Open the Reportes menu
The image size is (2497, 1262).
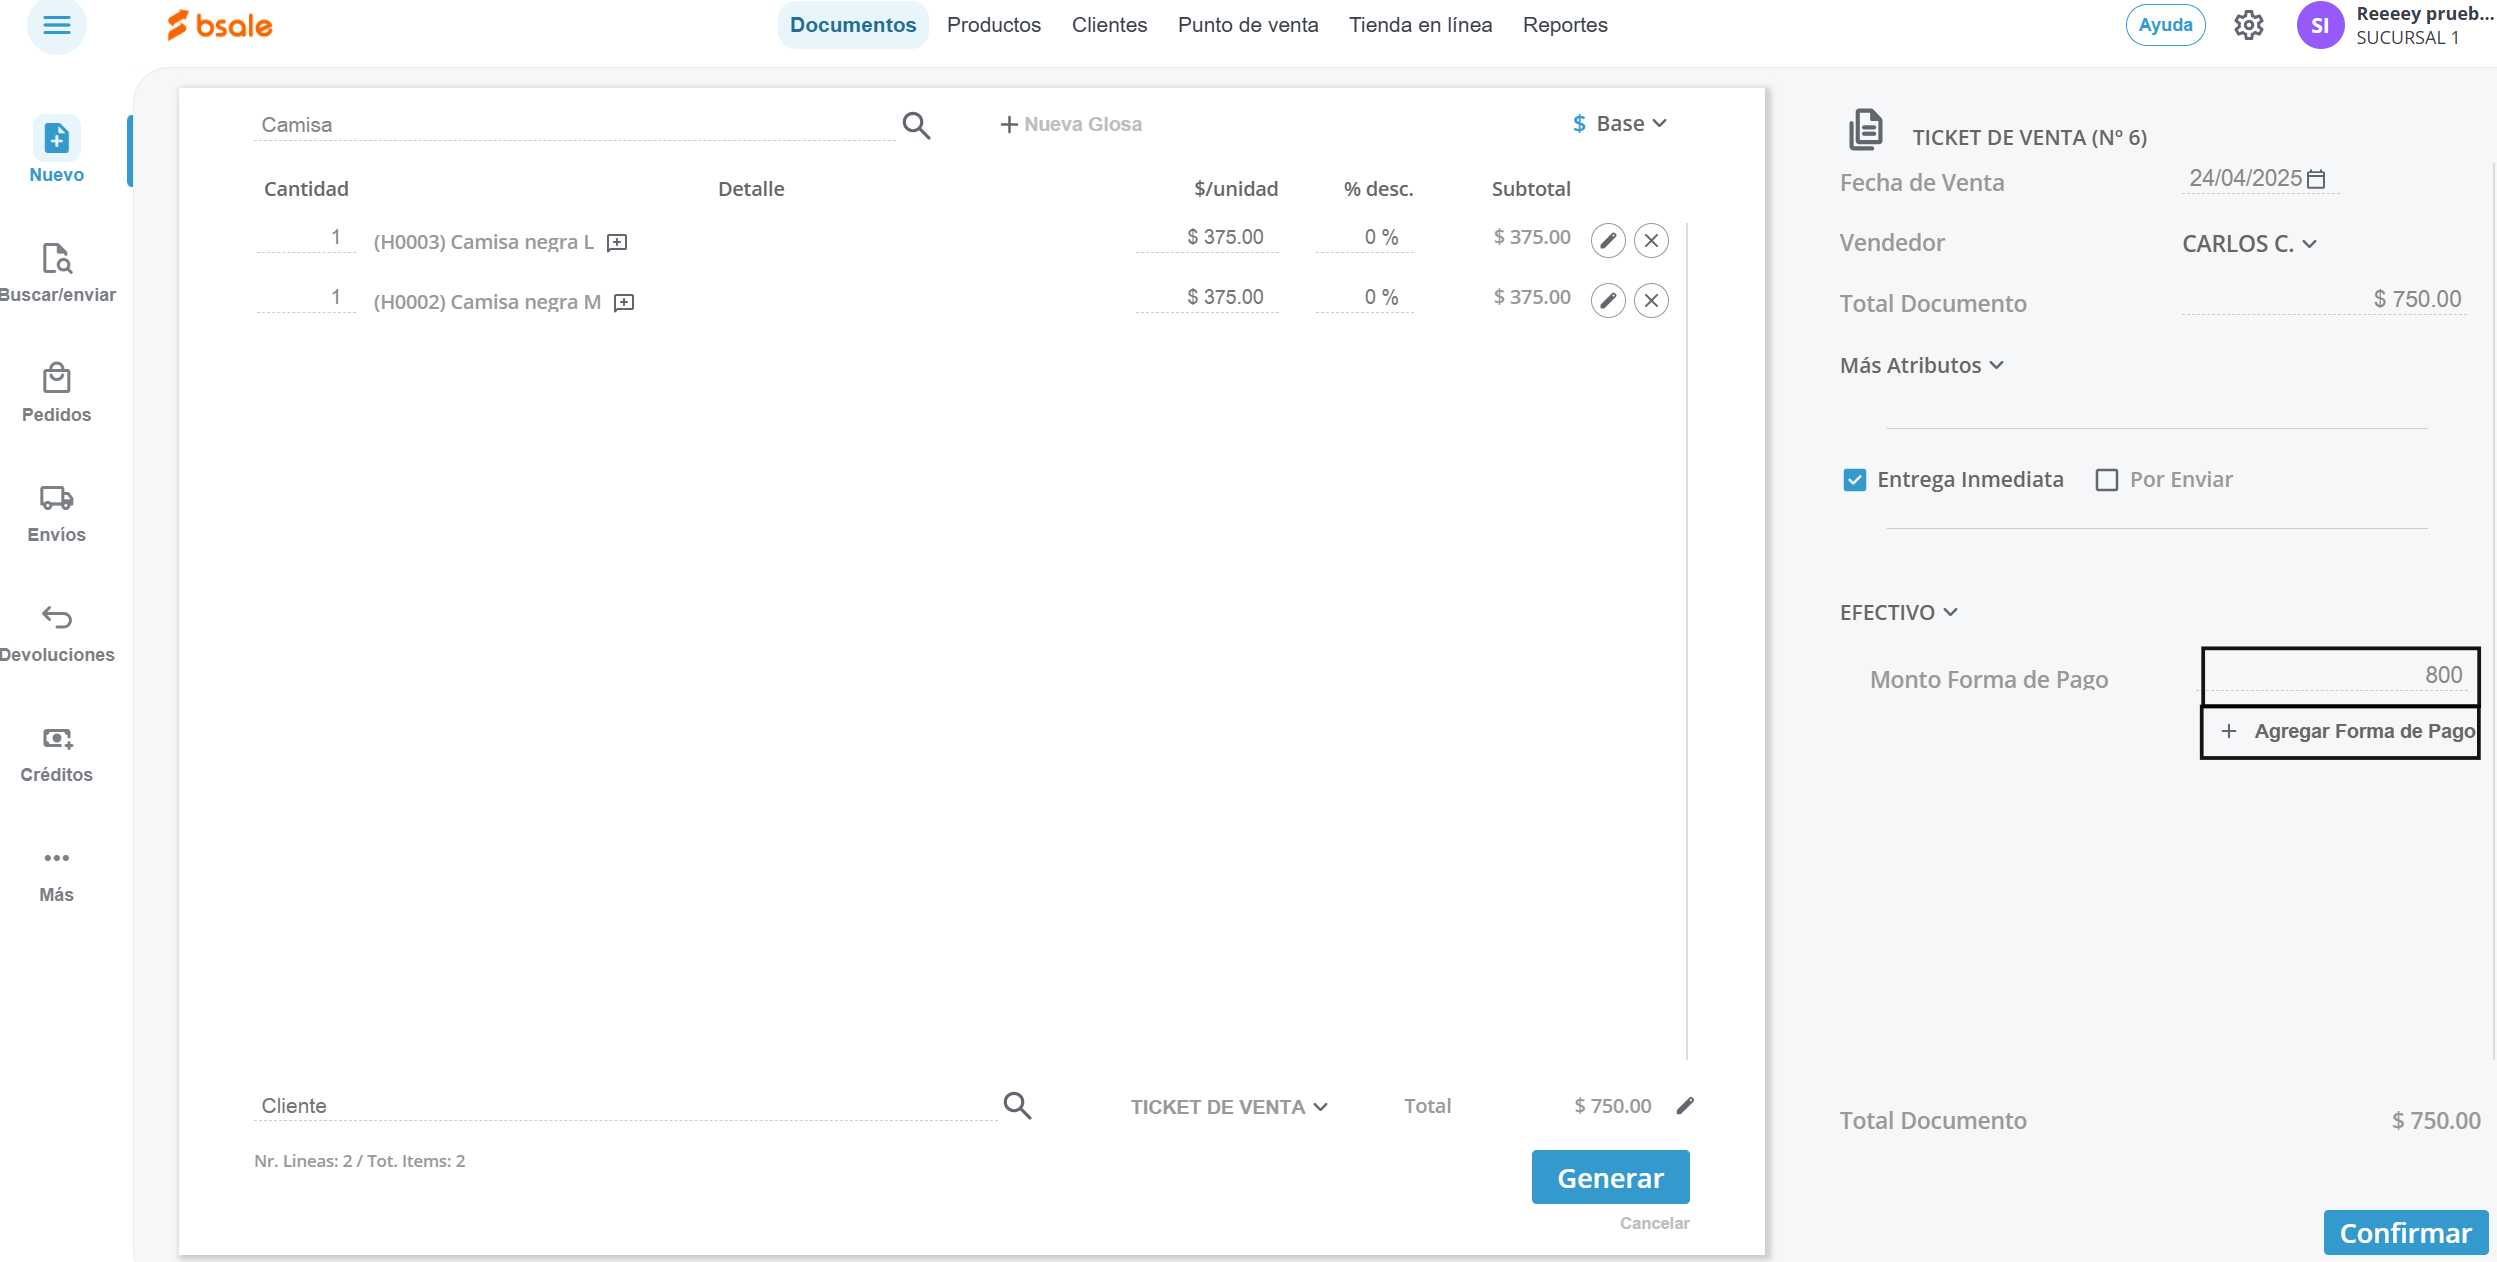tap(1564, 25)
